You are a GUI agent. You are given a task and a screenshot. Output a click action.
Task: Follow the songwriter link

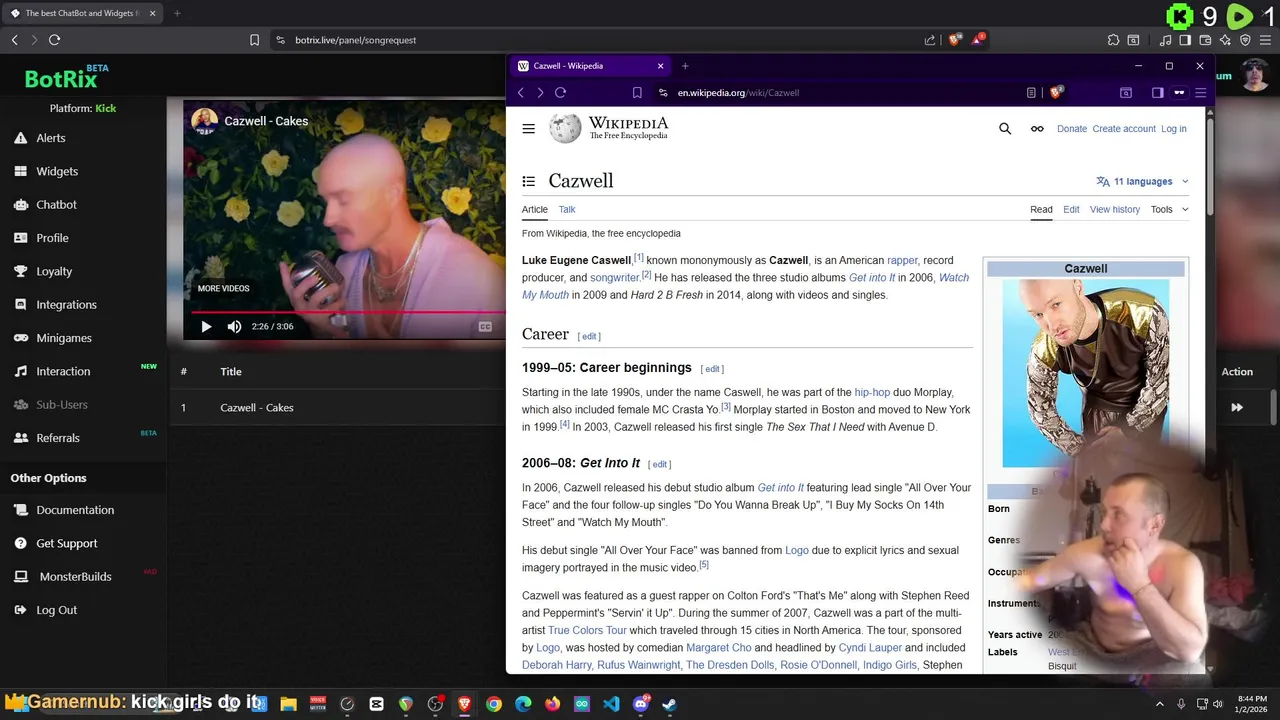pyautogui.click(x=614, y=278)
